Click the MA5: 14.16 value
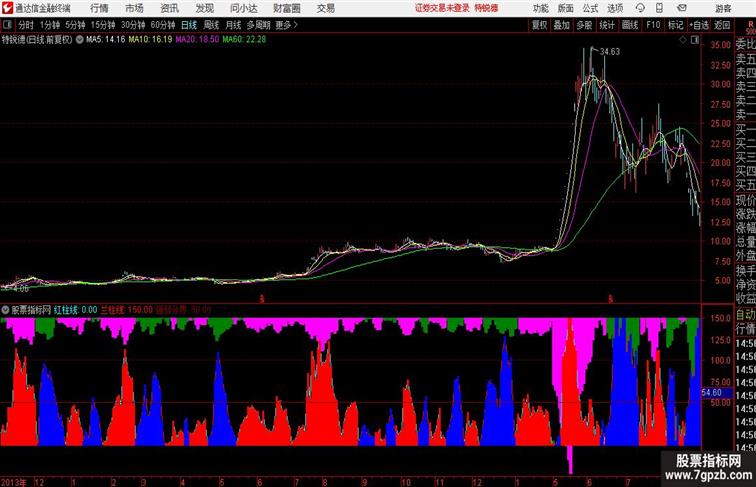Image resolution: width=756 pixels, height=487 pixels. [106, 40]
